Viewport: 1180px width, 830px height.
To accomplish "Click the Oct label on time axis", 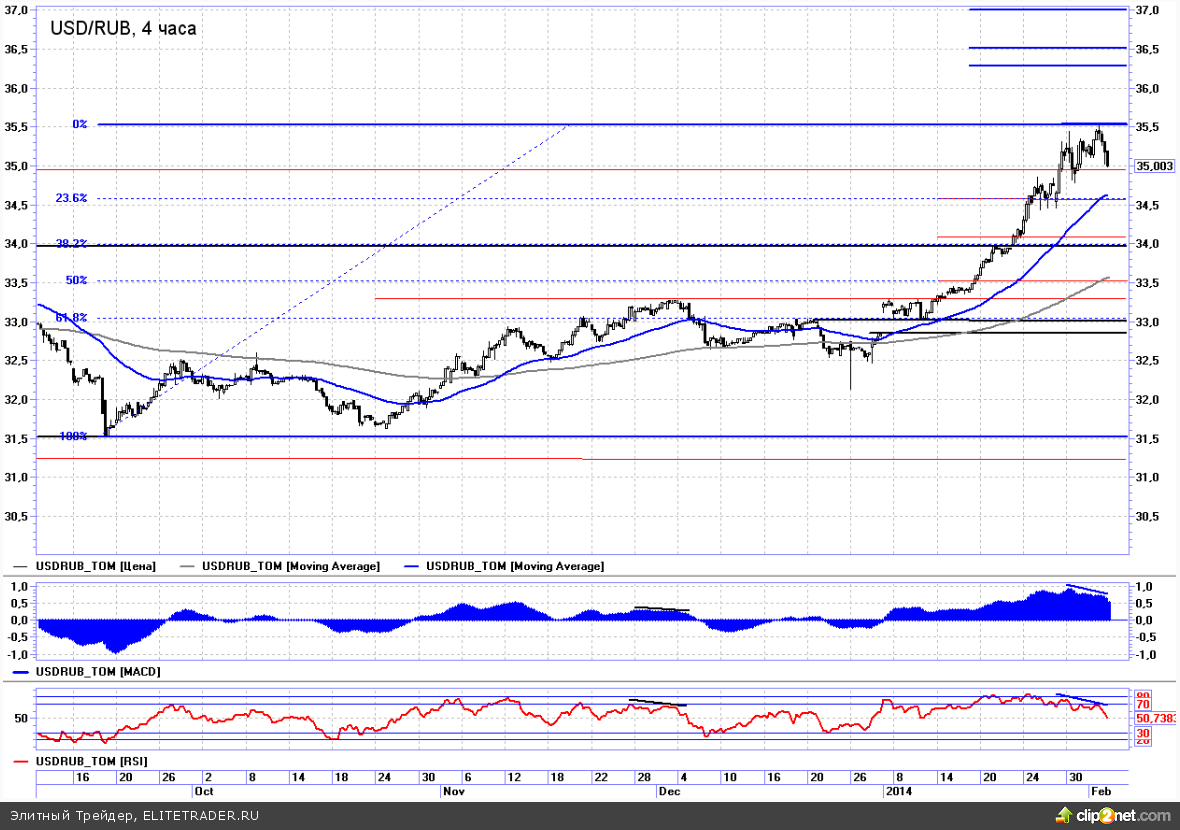I will pos(203,790).
